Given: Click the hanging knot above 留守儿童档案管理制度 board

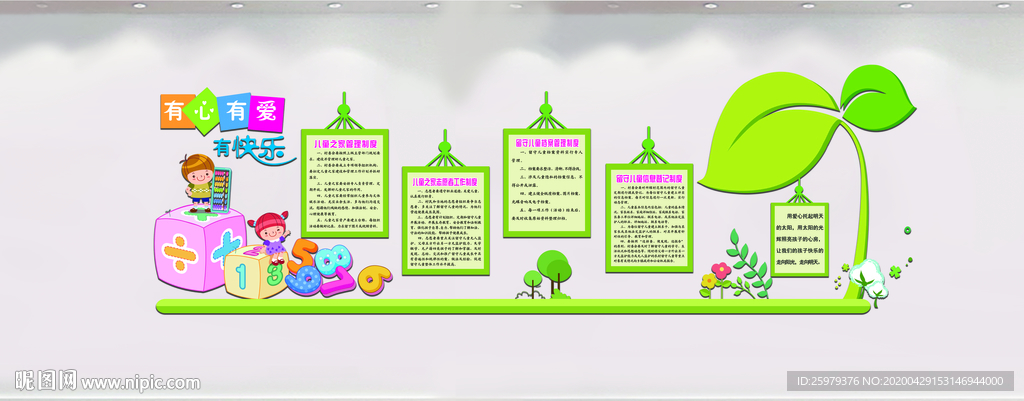Looking at the screenshot, I should click(546, 110).
